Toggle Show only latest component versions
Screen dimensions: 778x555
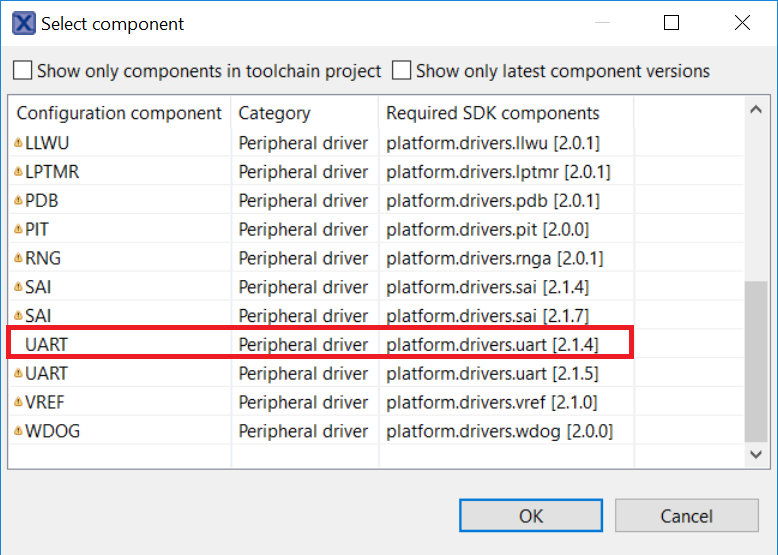pos(402,71)
